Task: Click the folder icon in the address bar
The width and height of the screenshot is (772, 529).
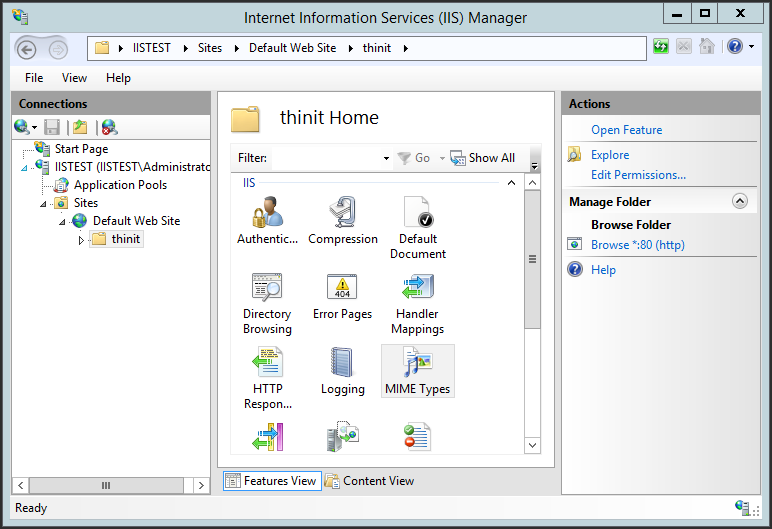Action: [102, 48]
